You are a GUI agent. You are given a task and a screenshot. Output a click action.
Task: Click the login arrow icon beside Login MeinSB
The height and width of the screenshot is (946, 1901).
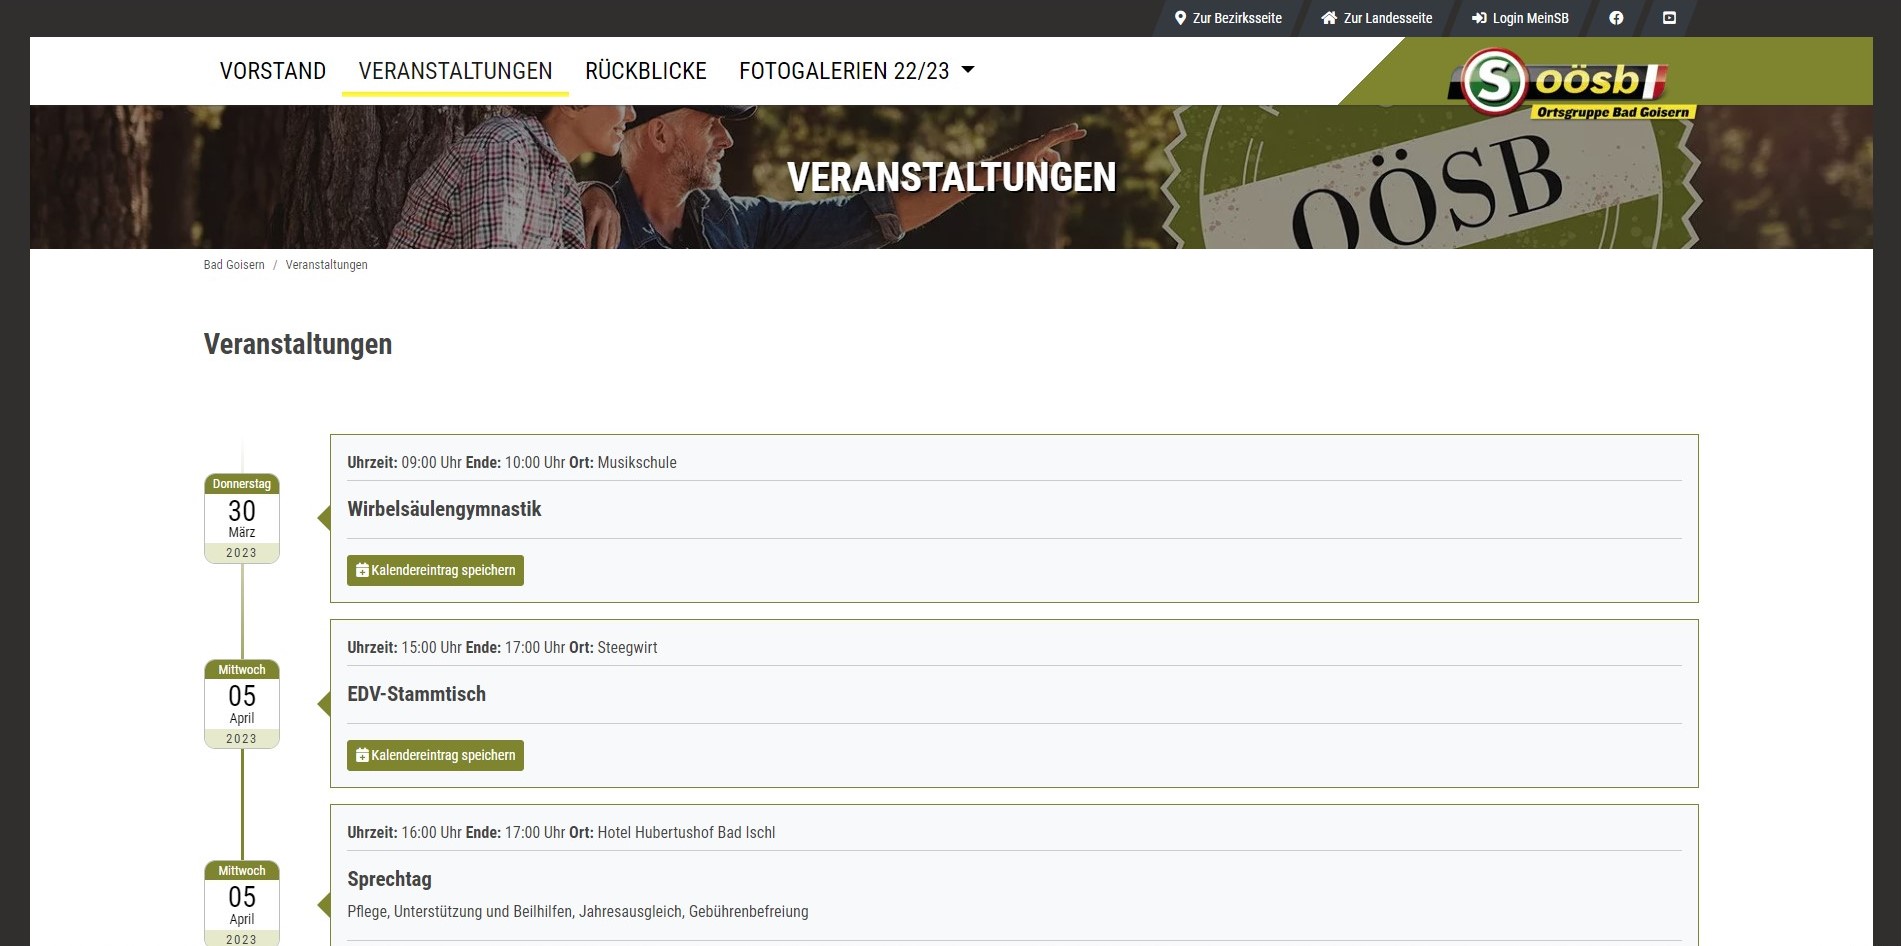point(1479,18)
